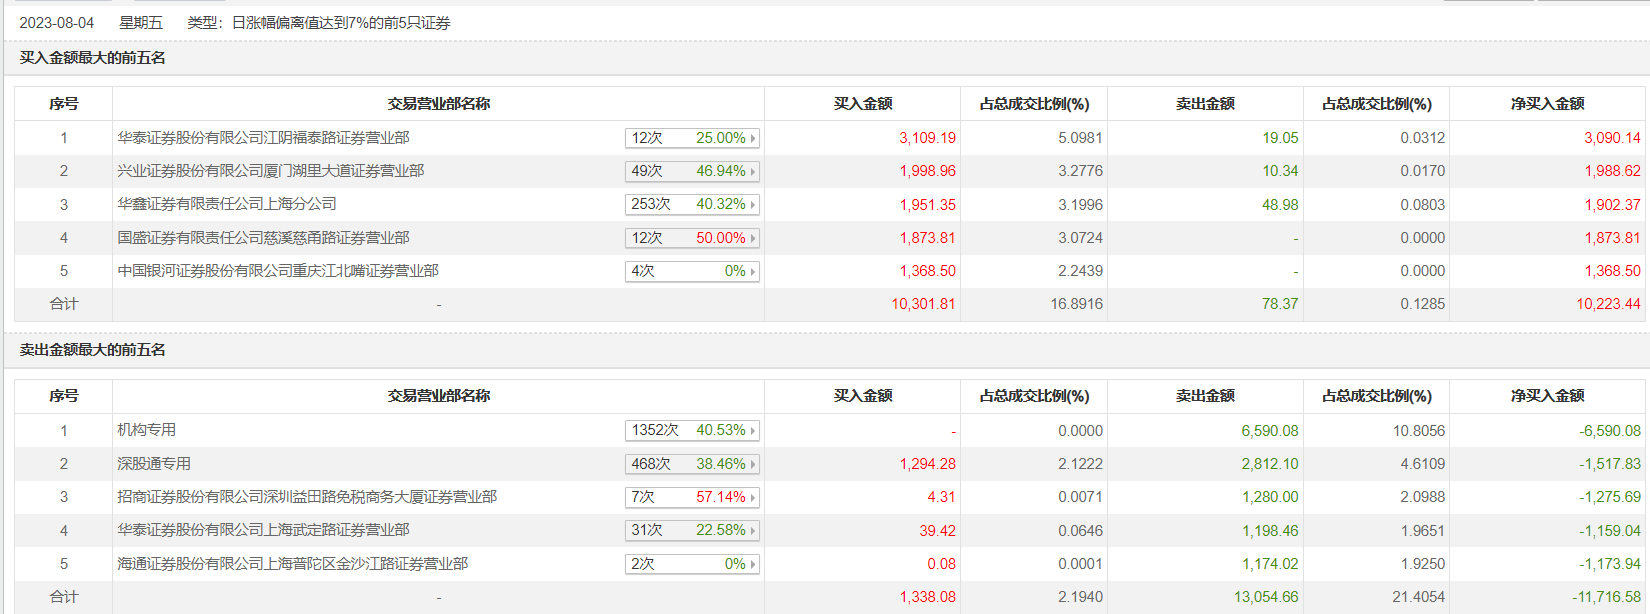Click 中国银河证券 重庆江北嘴证券营业部 link
Viewport: 1650px width, 614px height.
278,271
